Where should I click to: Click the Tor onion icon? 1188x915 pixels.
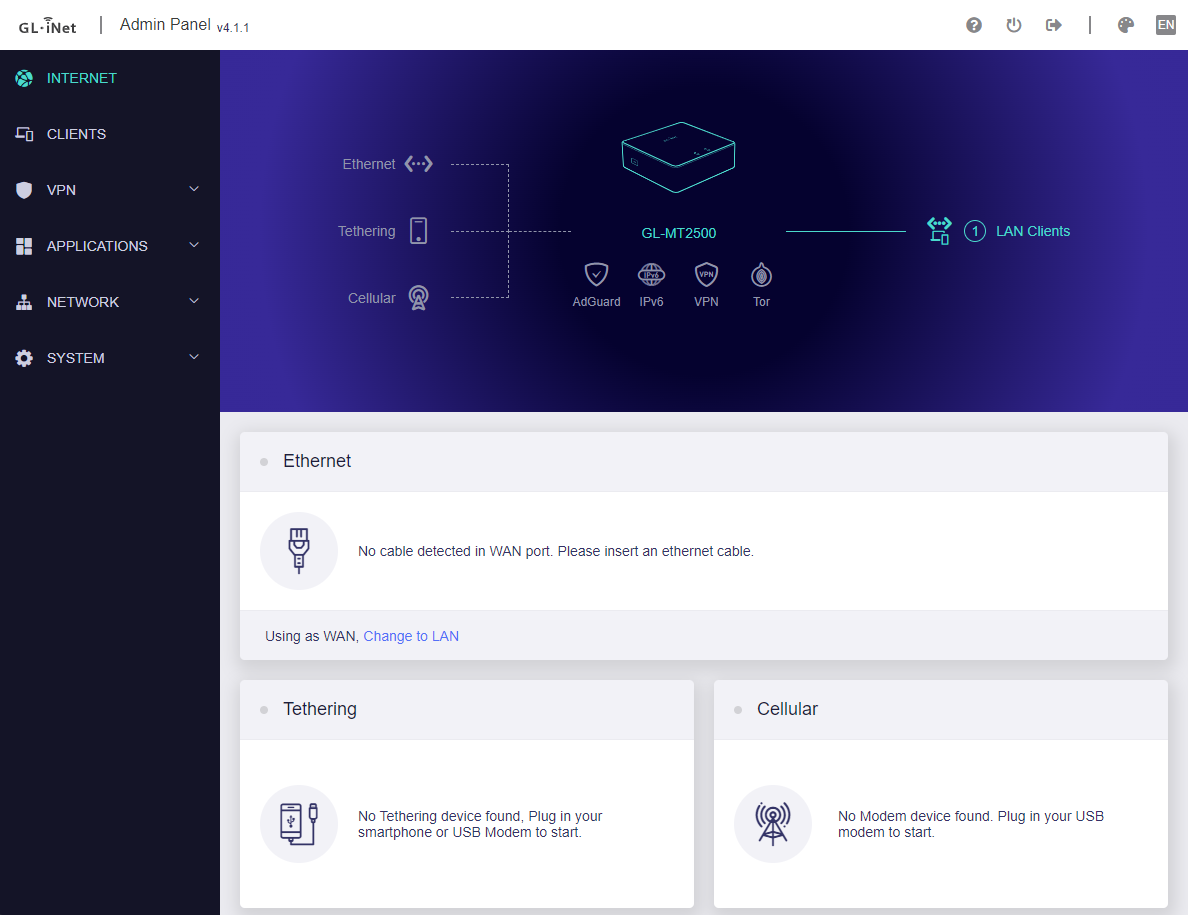coord(761,274)
